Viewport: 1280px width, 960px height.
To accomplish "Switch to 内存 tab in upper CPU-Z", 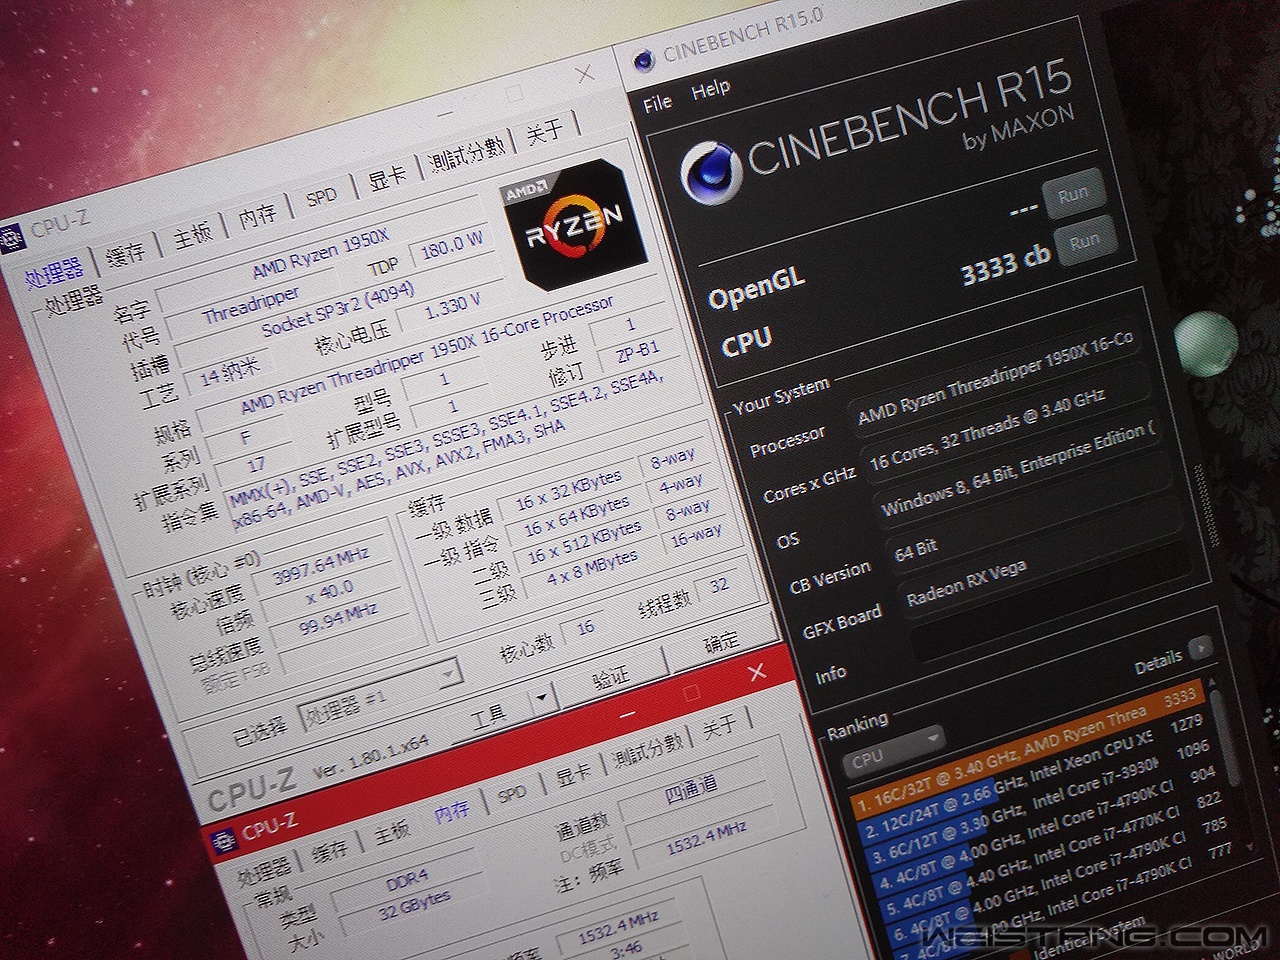I will 256,214.
